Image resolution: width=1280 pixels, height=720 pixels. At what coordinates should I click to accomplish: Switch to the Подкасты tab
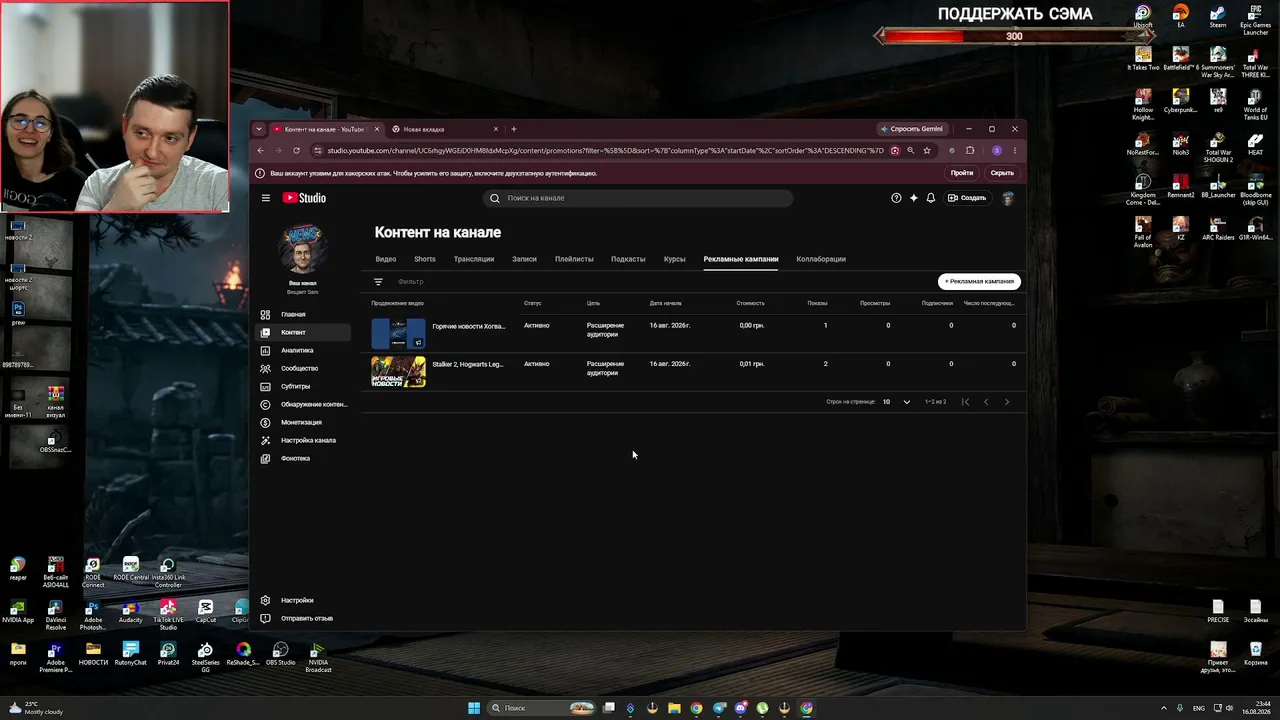(628, 259)
